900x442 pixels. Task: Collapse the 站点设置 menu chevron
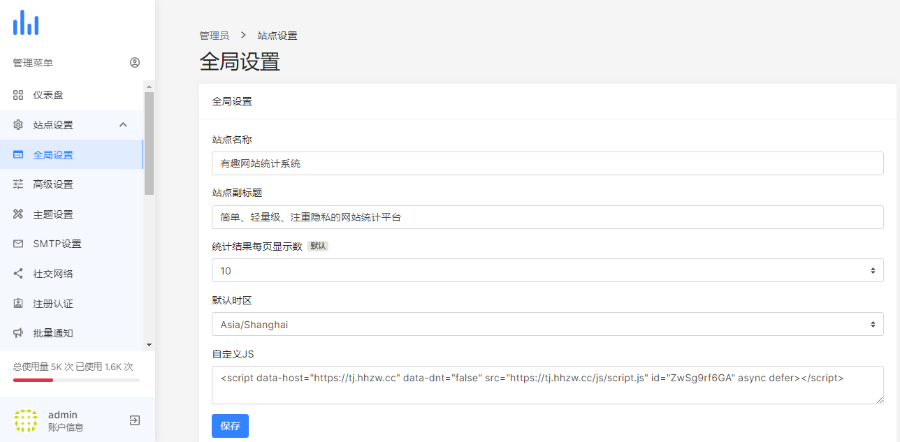123,125
